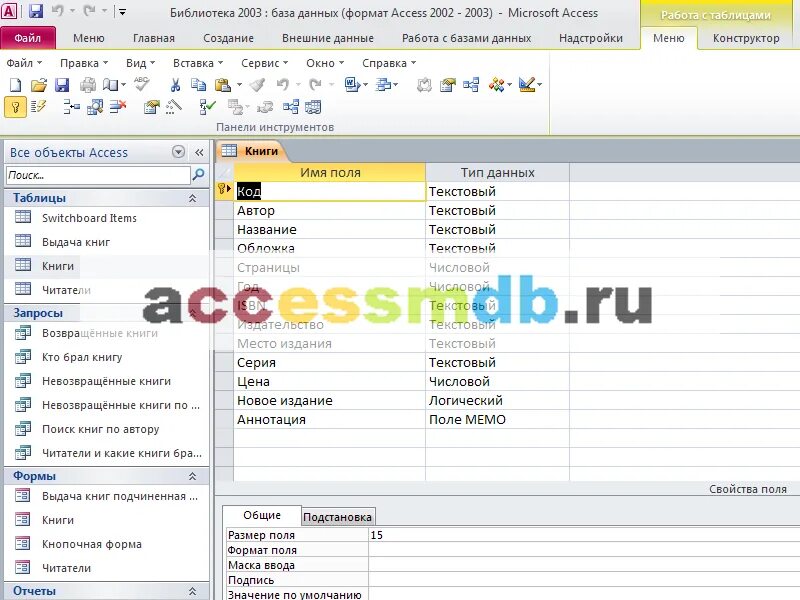Click the Properties icon in the upper toolbar row
The width and height of the screenshot is (800, 600).
coord(447,85)
